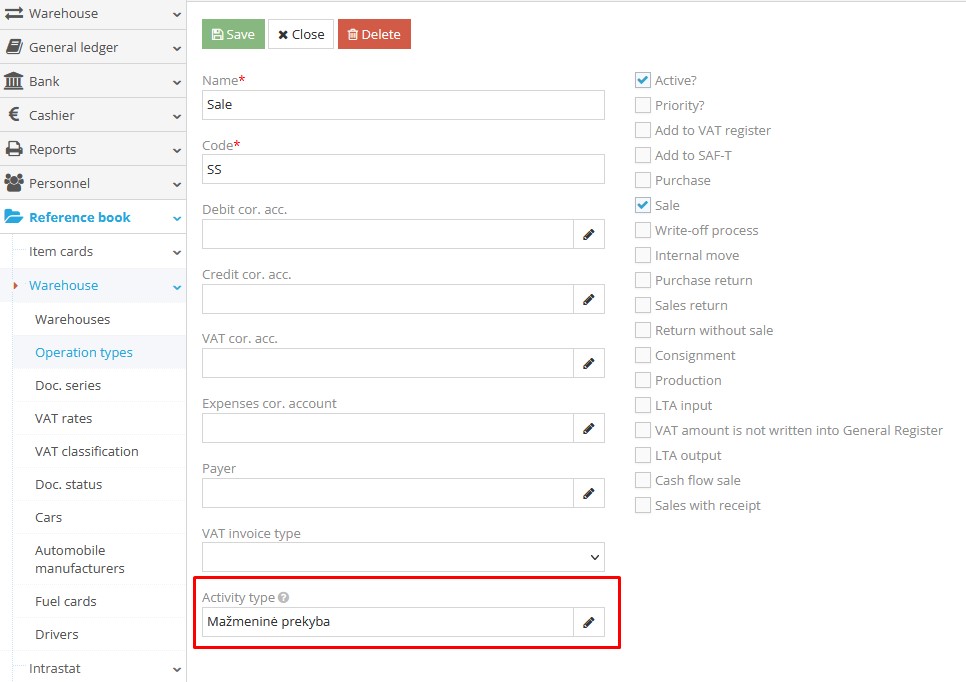Toggle the Consignment checkbox
Screen dimensions: 966x682
tap(643, 354)
